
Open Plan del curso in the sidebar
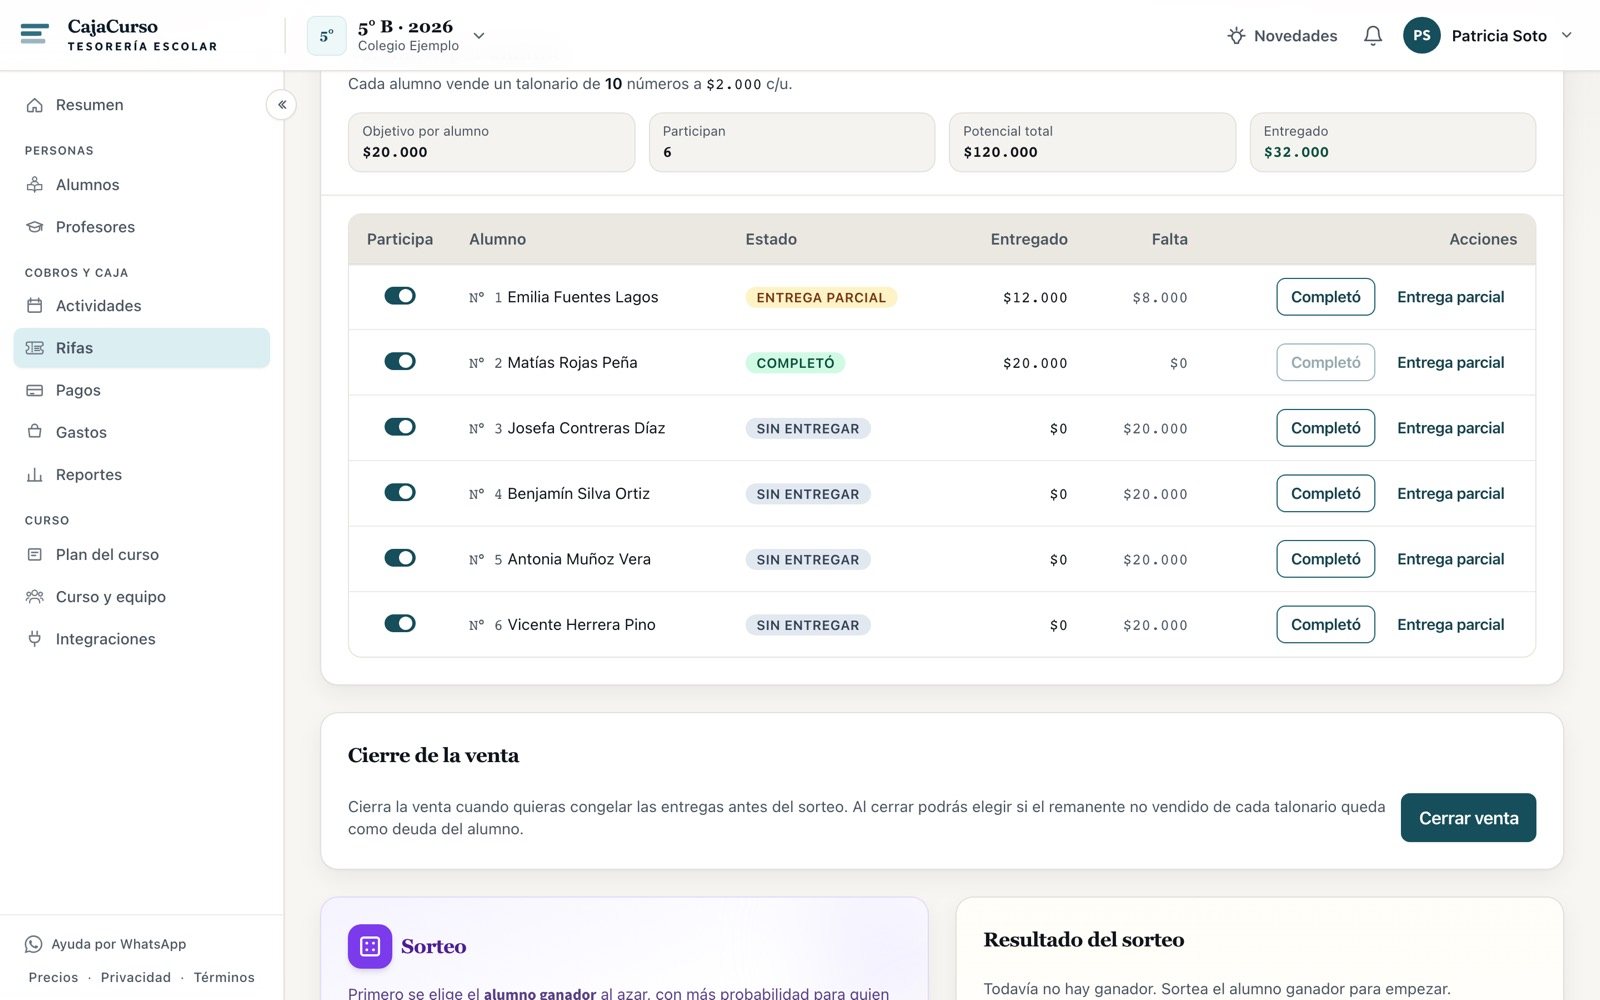(142, 555)
